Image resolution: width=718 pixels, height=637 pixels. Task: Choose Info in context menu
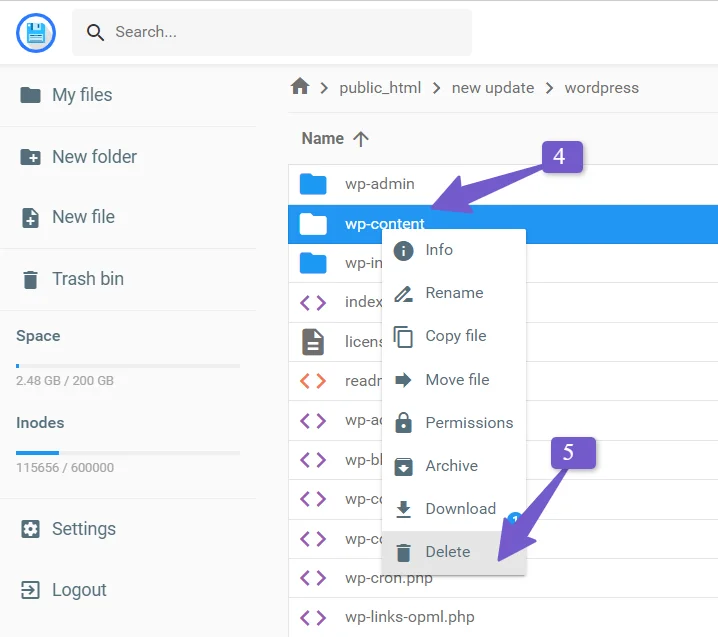pyautogui.click(x=454, y=250)
